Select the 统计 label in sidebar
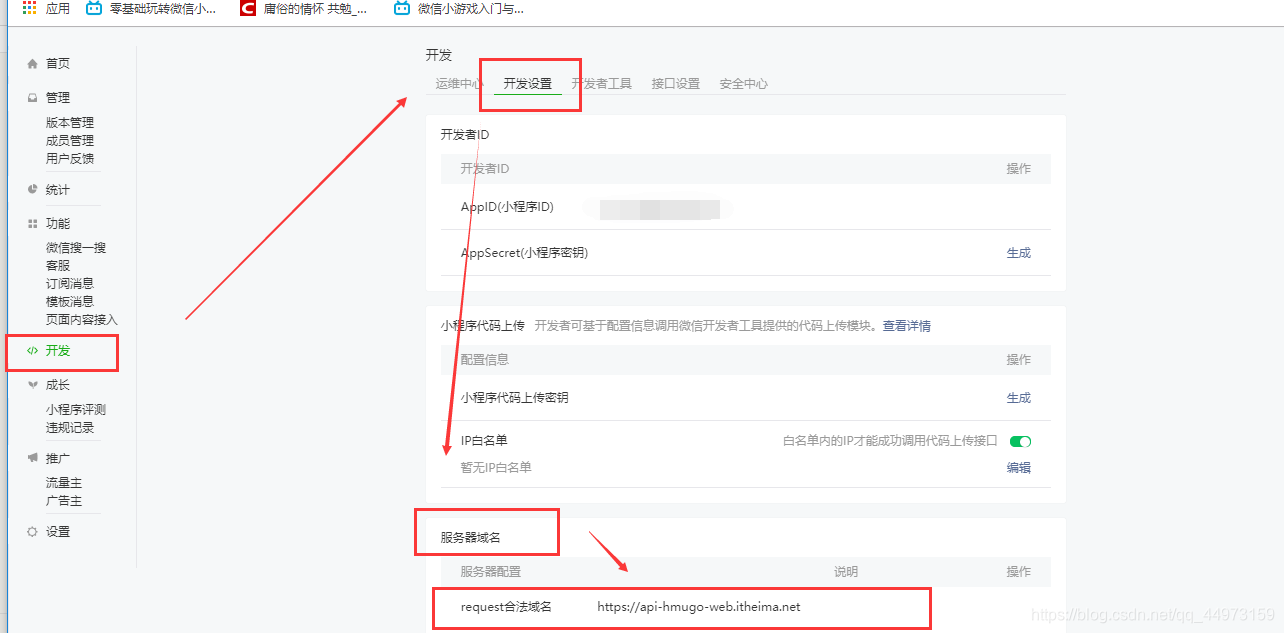 click(x=58, y=190)
